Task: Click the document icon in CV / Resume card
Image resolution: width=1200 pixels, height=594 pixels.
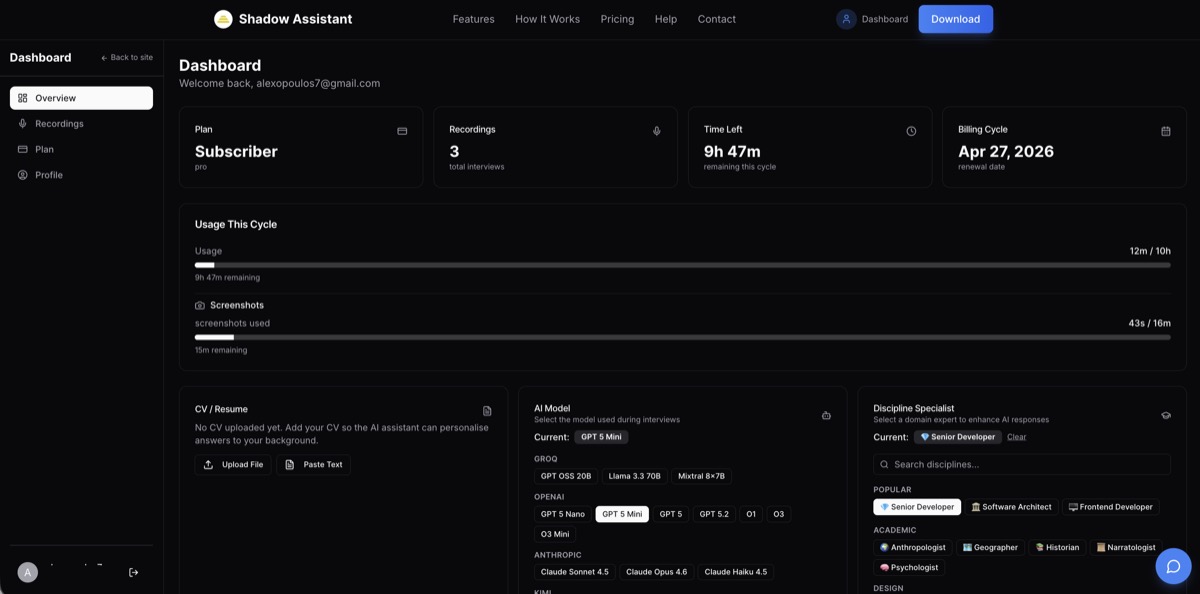Action: point(487,411)
